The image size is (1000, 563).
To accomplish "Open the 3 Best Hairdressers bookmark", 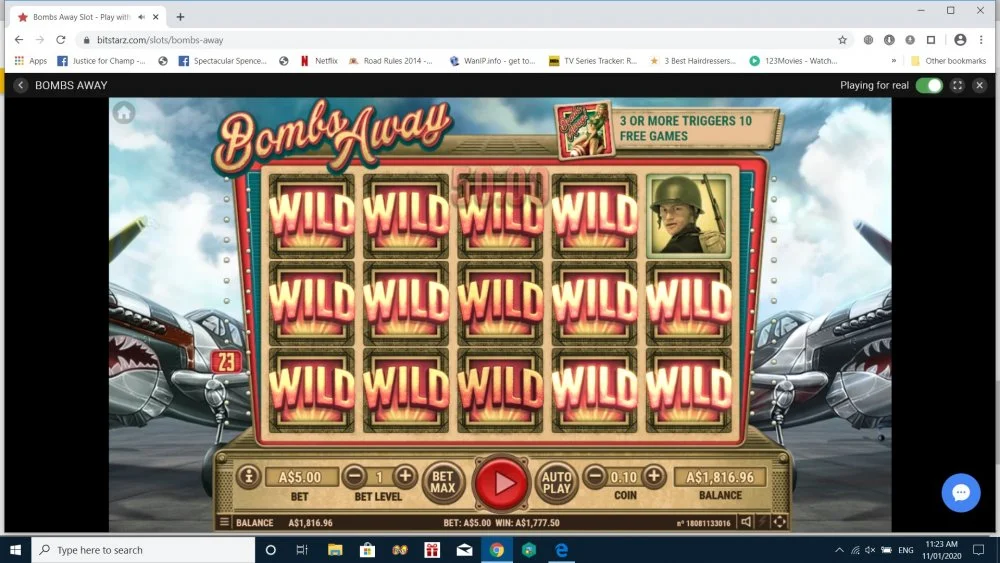I will coord(693,61).
